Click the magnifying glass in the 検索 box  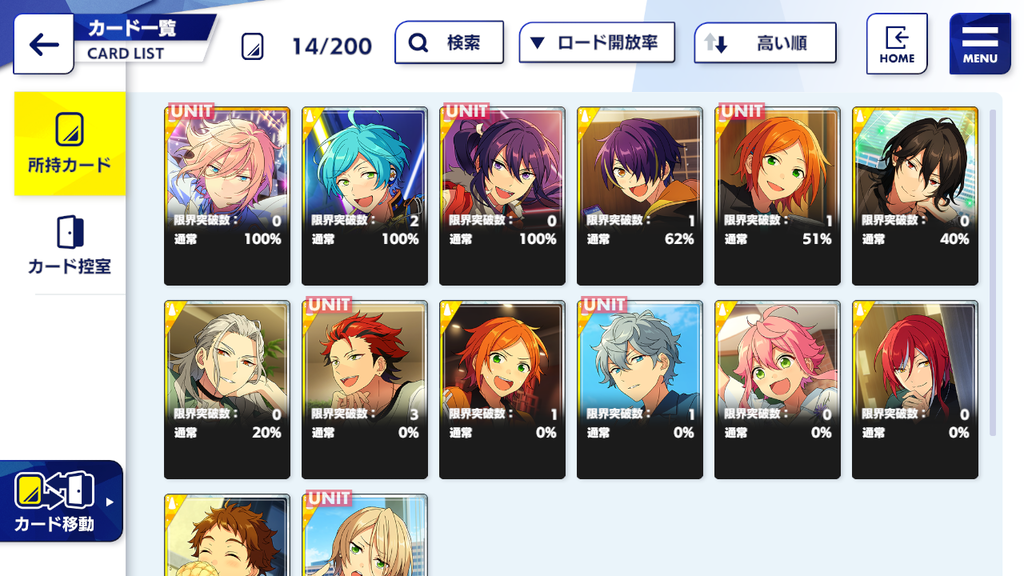coord(418,43)
